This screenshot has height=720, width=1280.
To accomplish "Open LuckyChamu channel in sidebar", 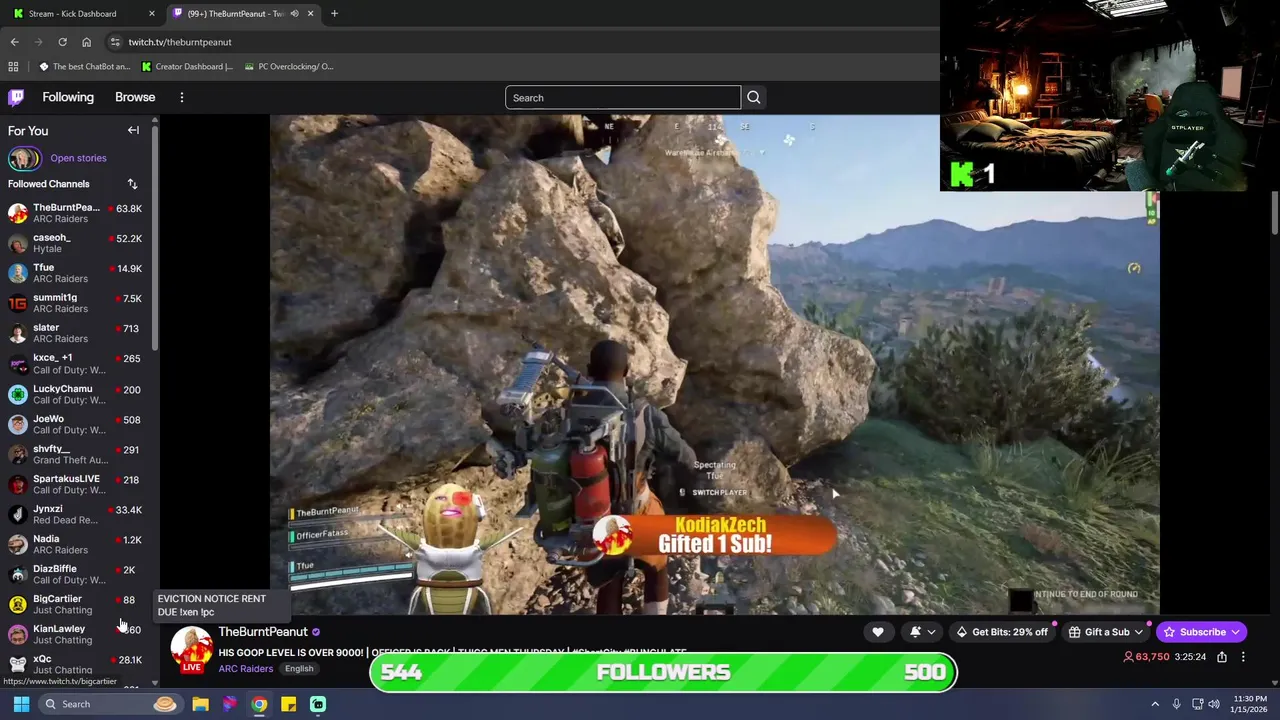I will 76,394.
